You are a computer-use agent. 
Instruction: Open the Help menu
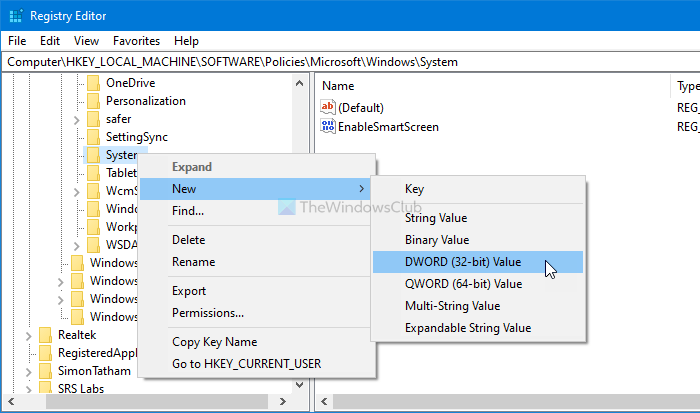click(186, 41)
